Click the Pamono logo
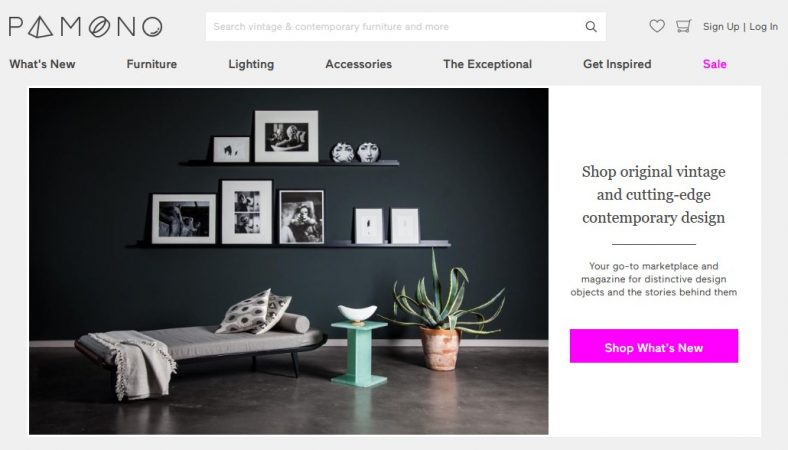 [86, 27]
